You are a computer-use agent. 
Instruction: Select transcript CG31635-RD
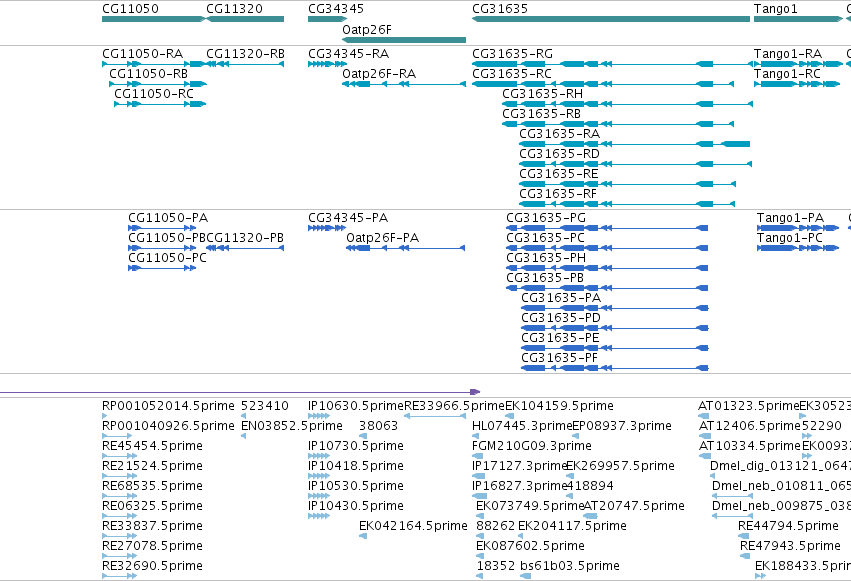point(636,164)
